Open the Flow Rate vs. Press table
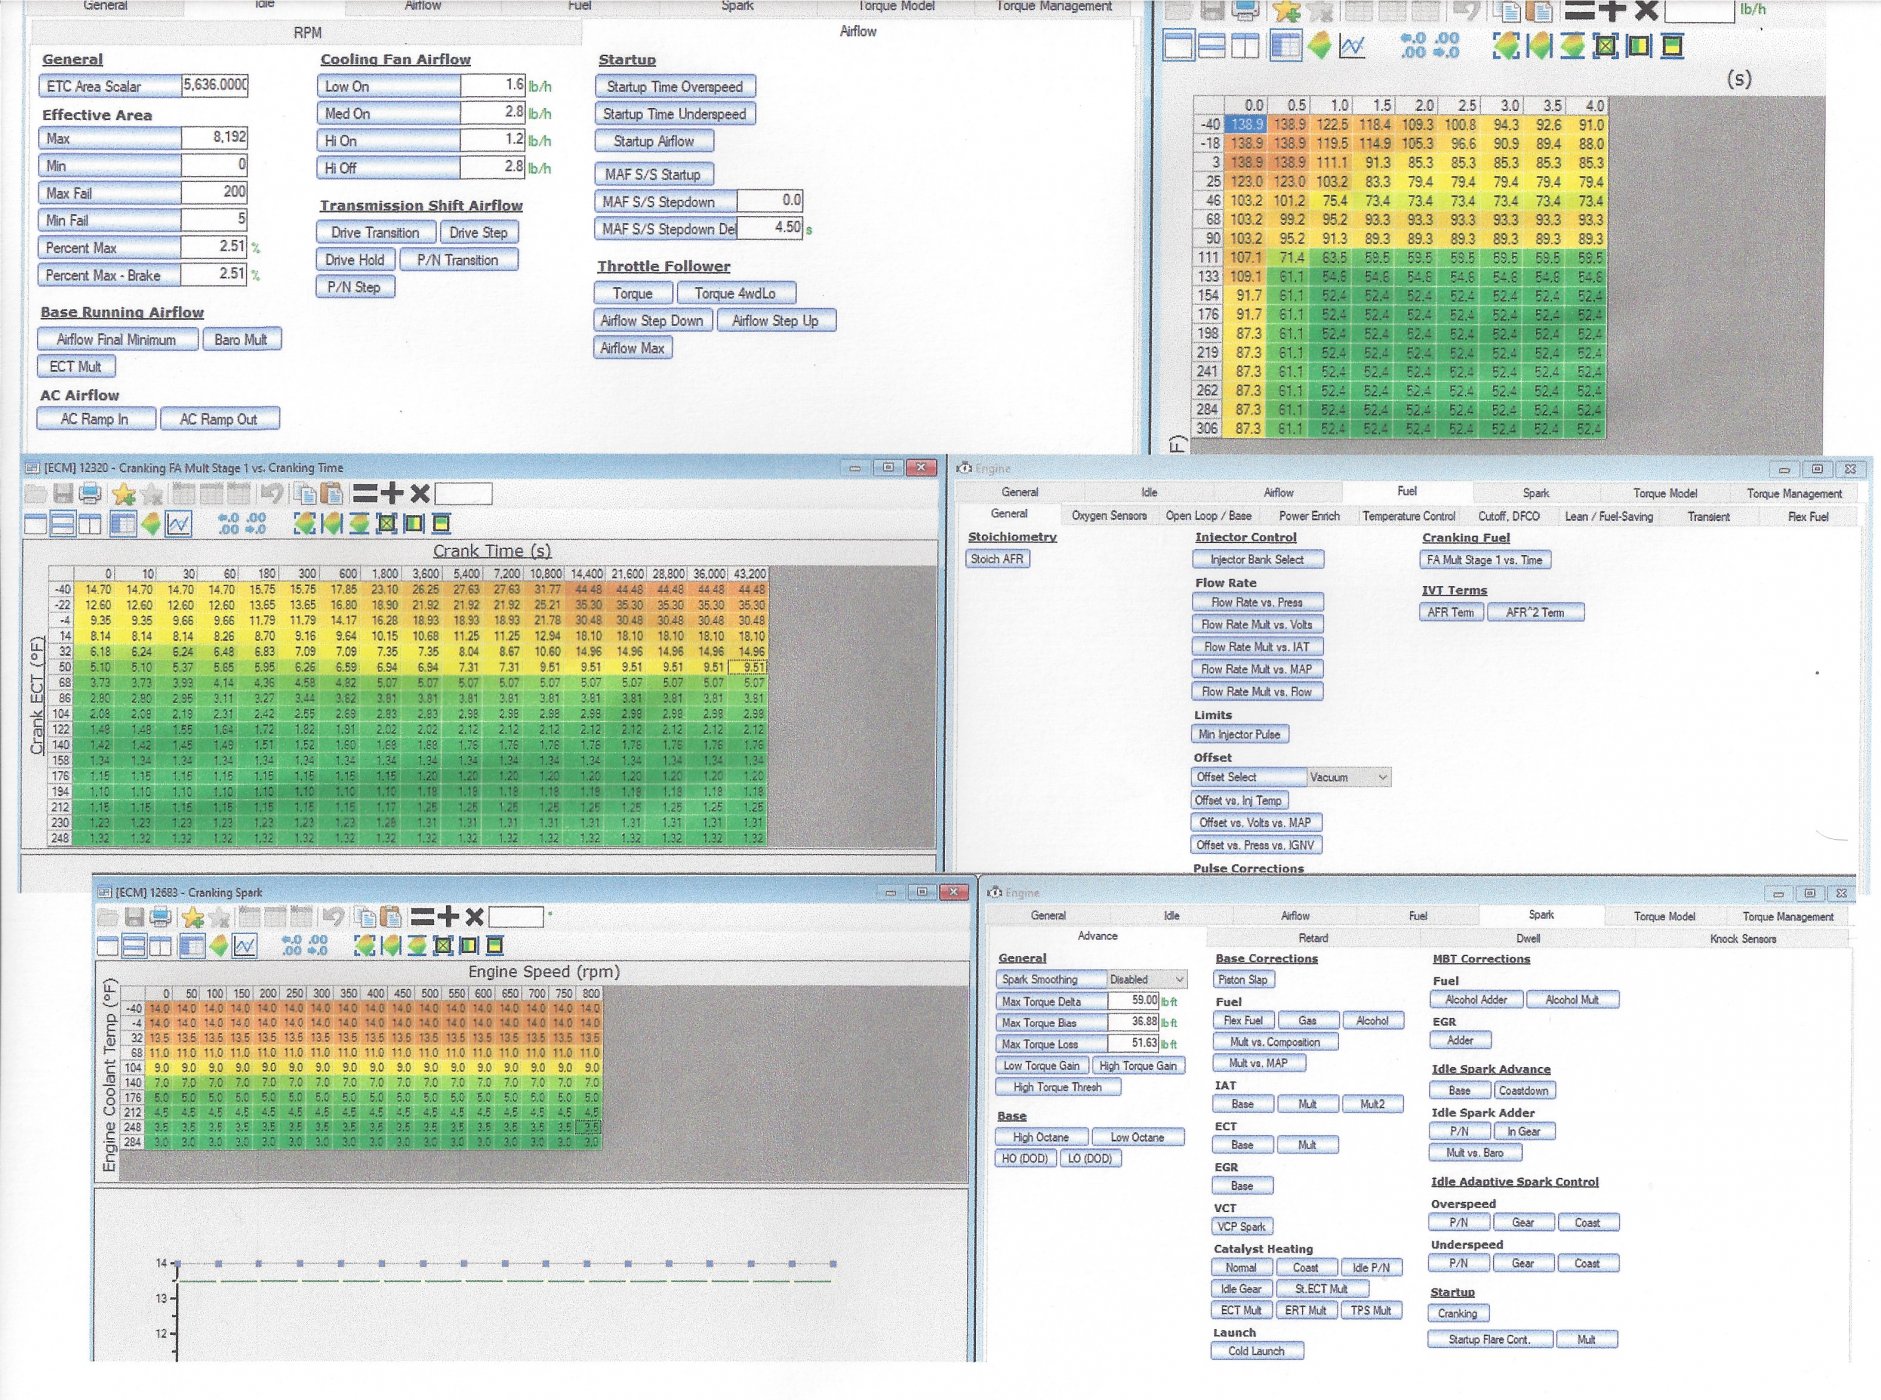This screenshot has width=1881, height=1400. (x=1257, y=602)
